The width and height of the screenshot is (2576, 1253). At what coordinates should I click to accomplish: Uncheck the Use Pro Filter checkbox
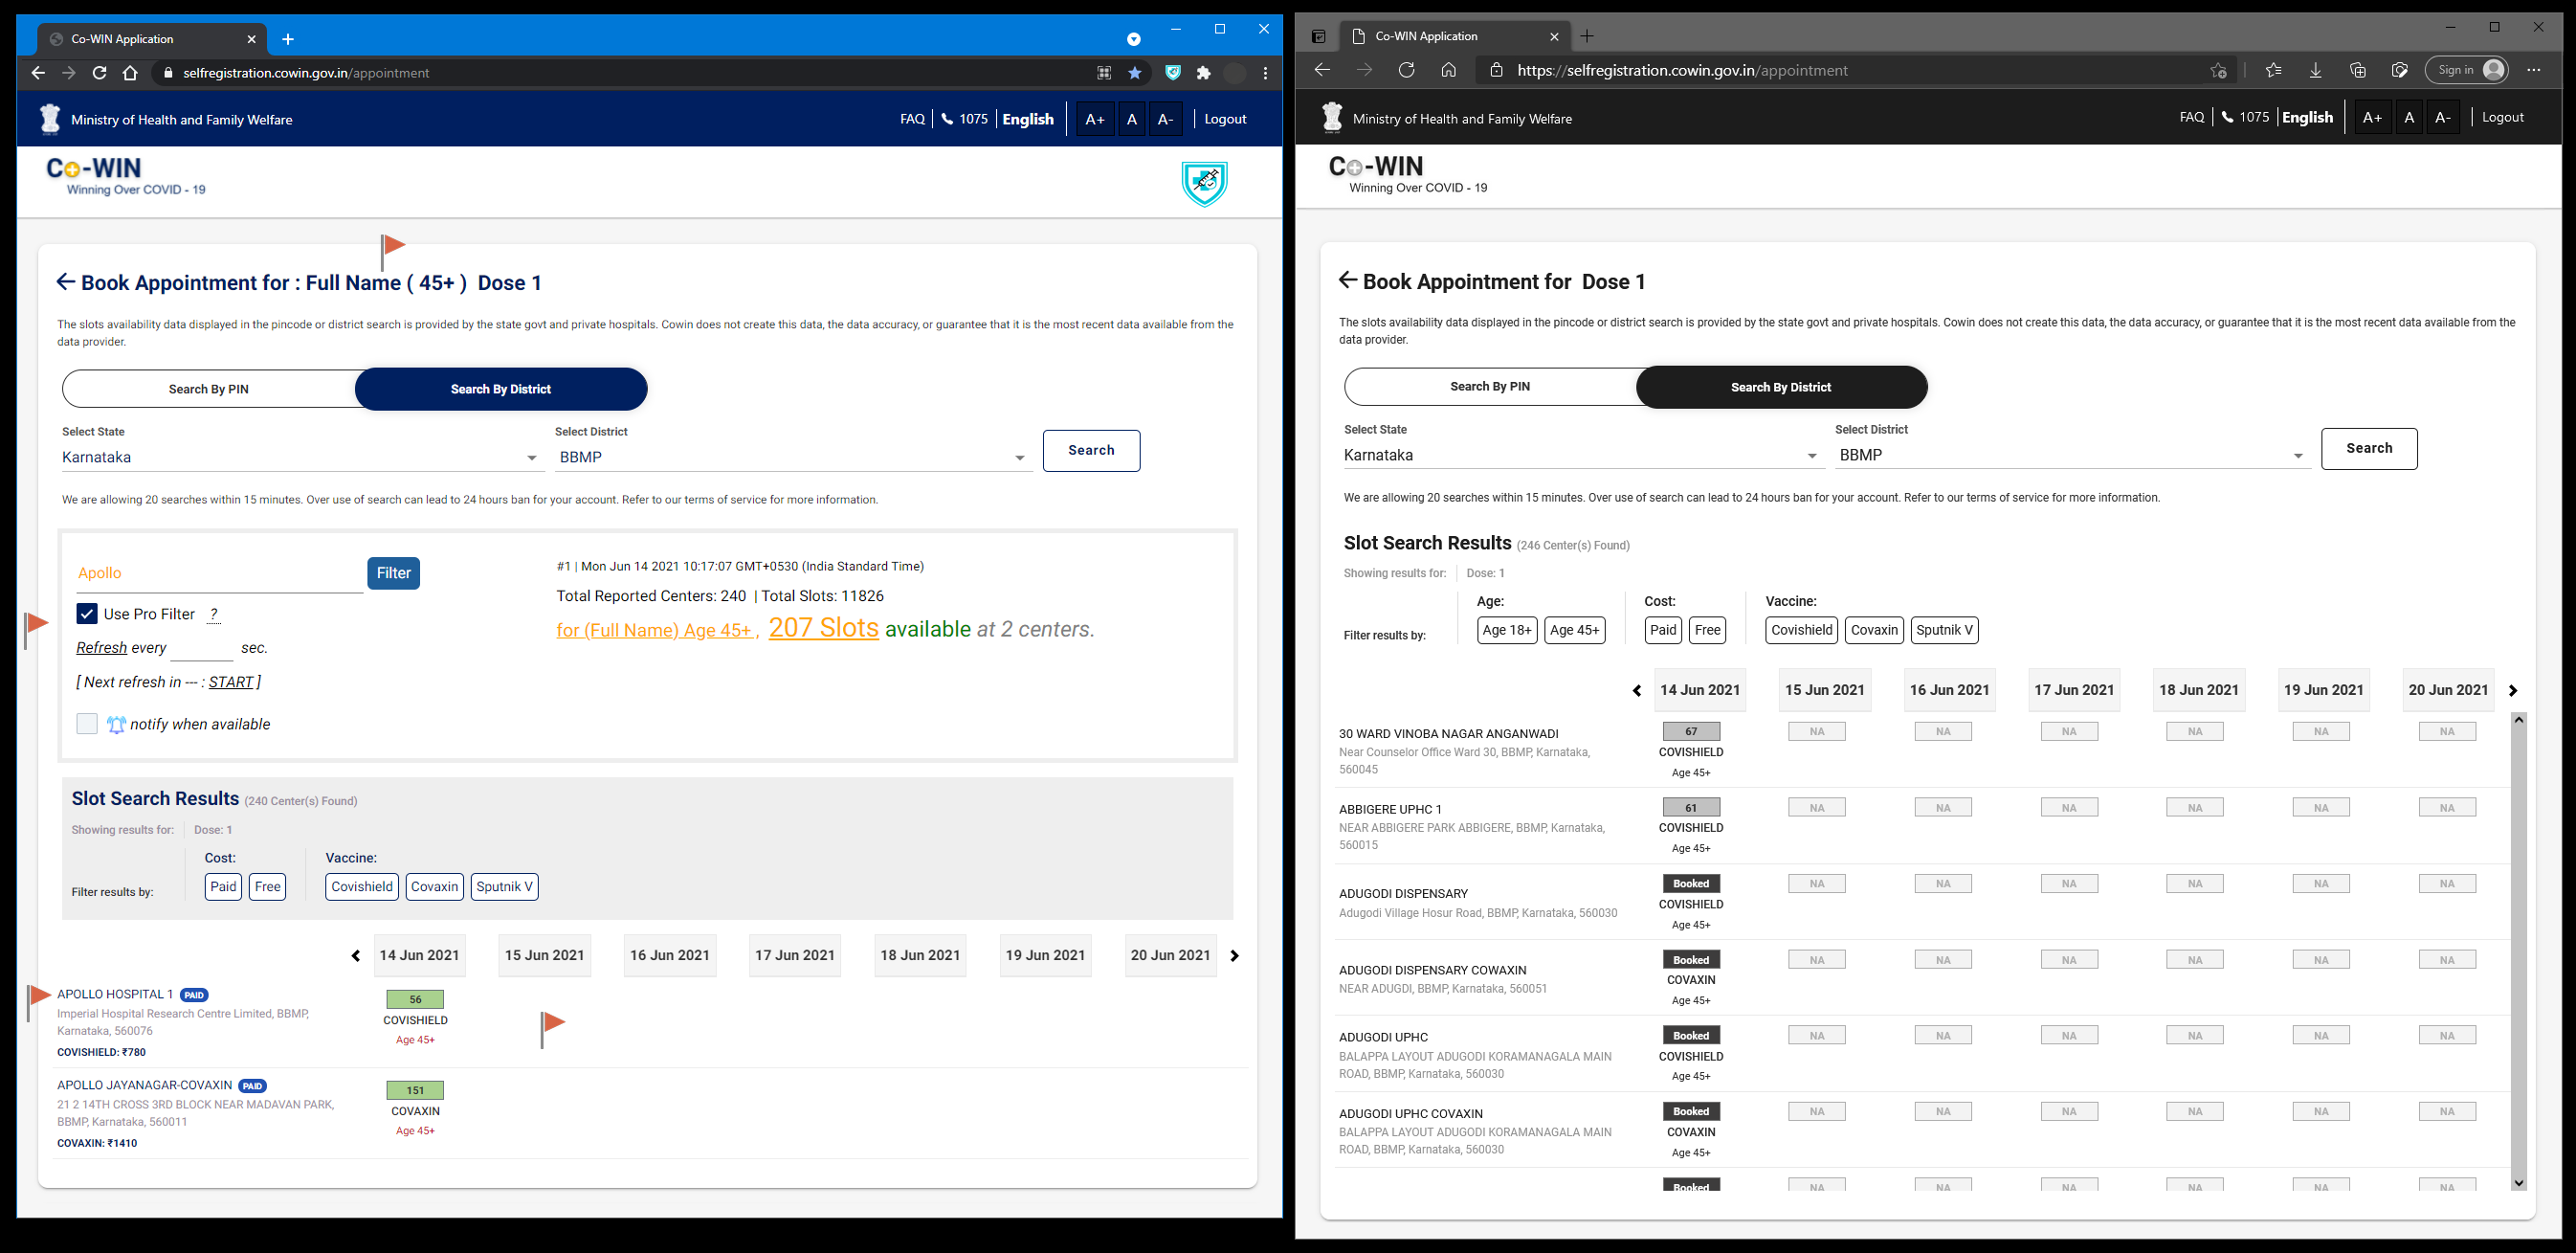[x=87, y=614]
